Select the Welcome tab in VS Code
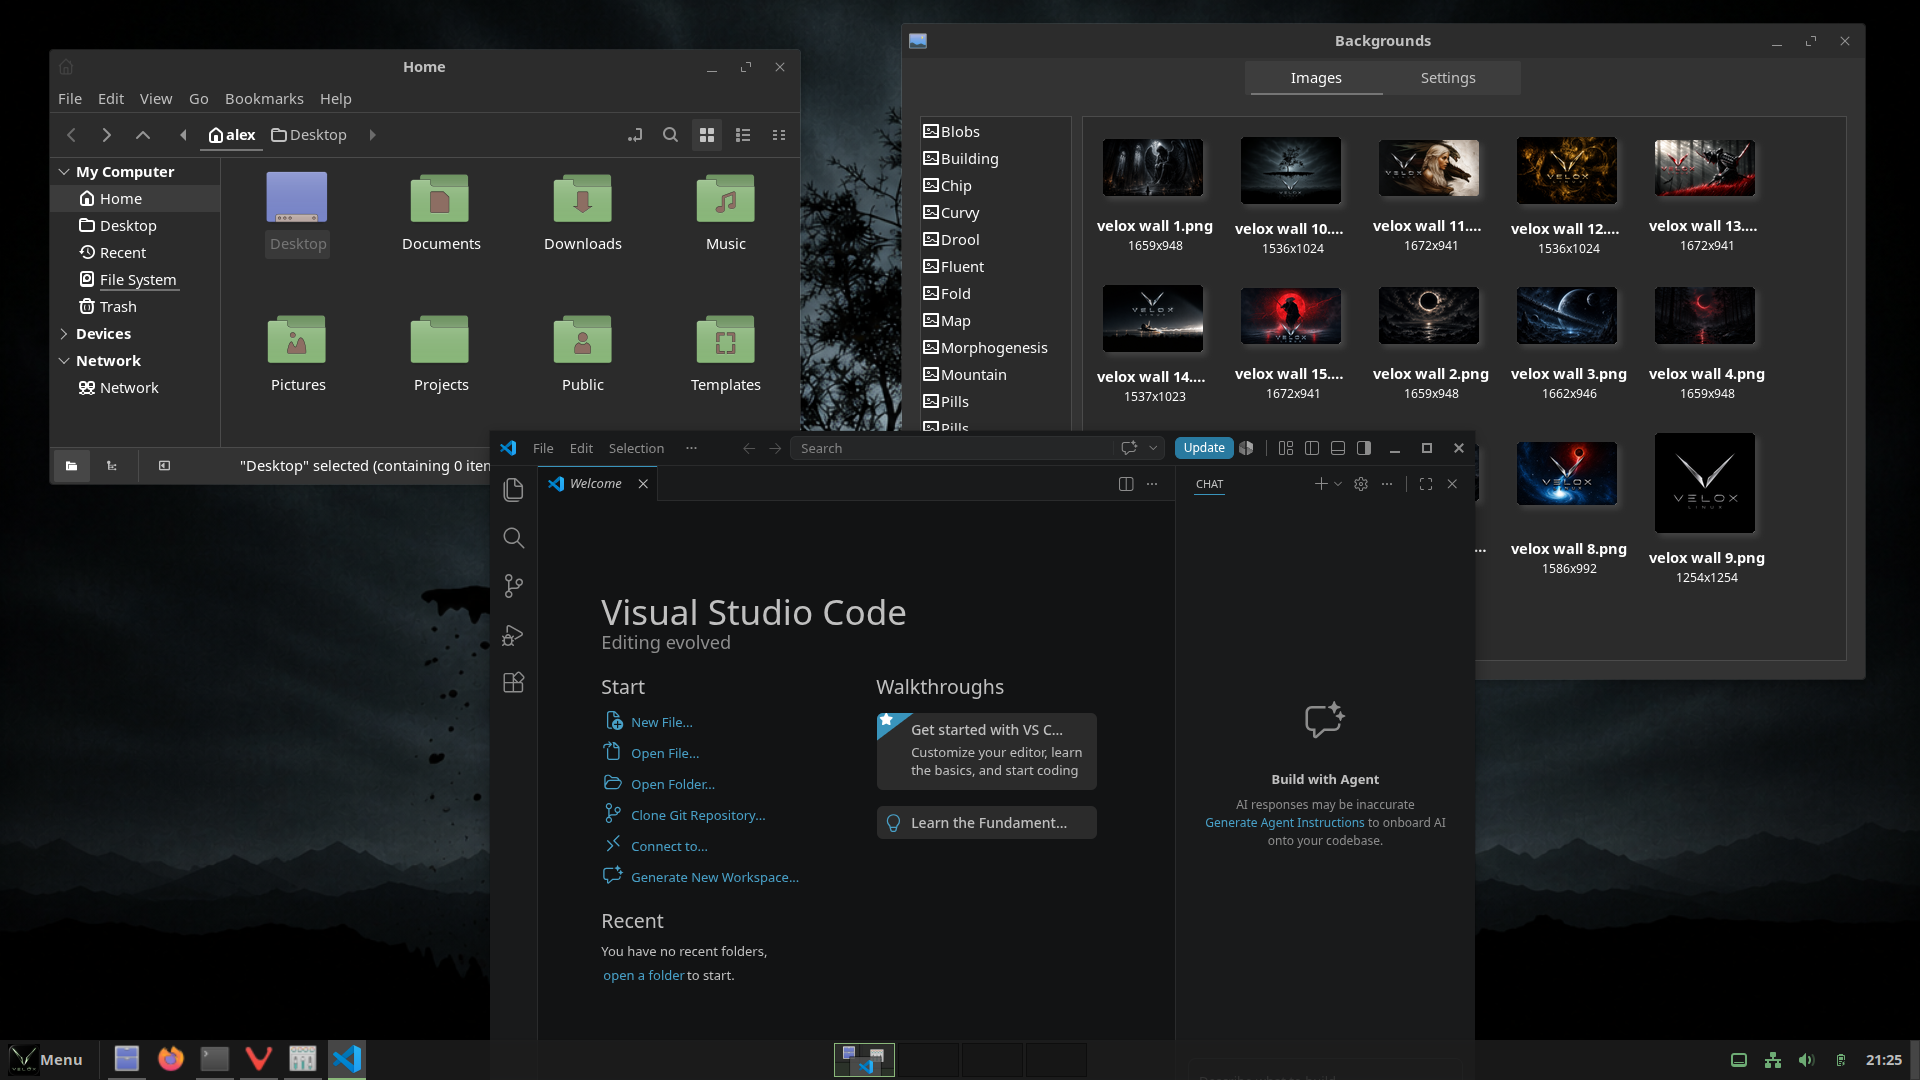The width and height of the screenshot is (1920, 1080). [596, 484]
